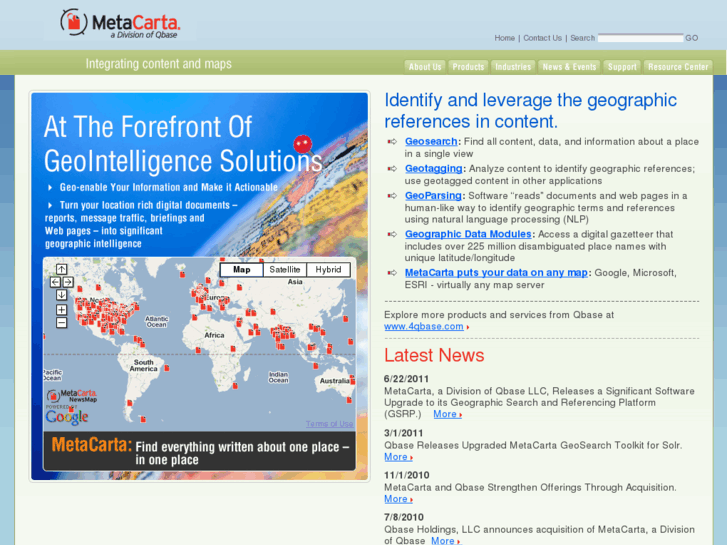Submit search with the GO button
The height and width of the screenshot is (545, 727).
(x=692, y=38)
